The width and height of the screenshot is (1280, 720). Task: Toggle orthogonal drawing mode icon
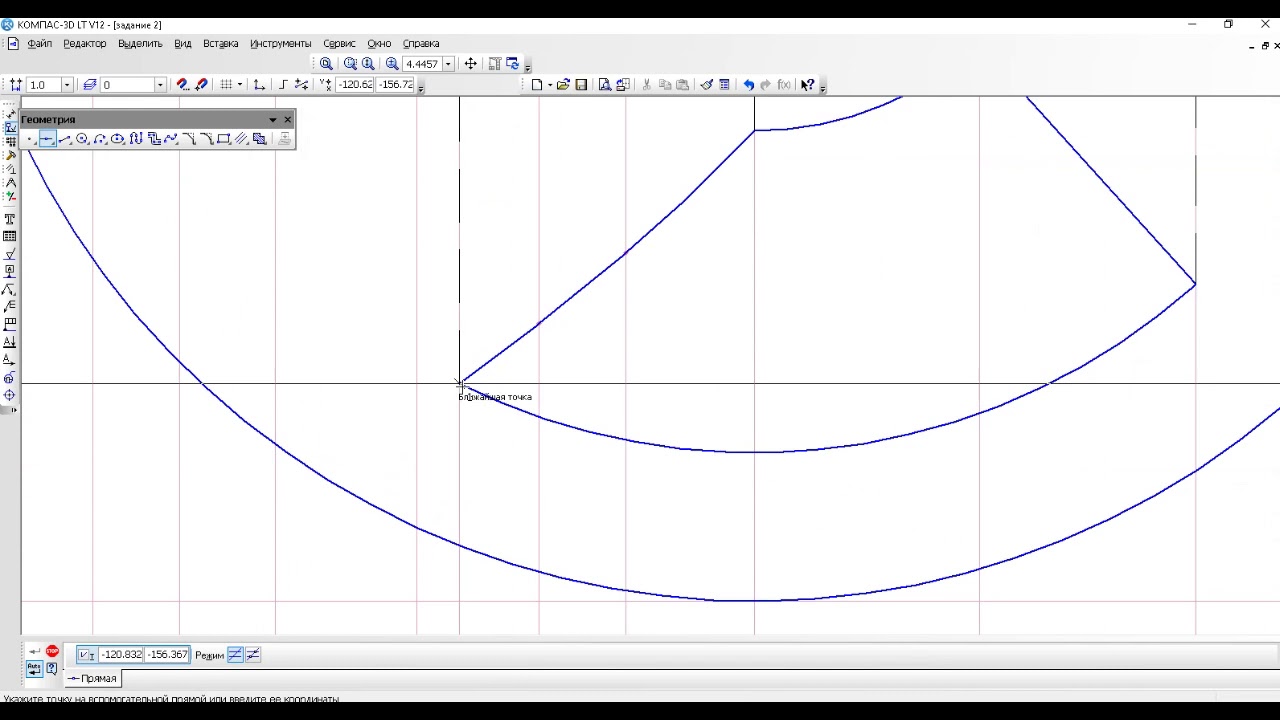tap(283, 85)
